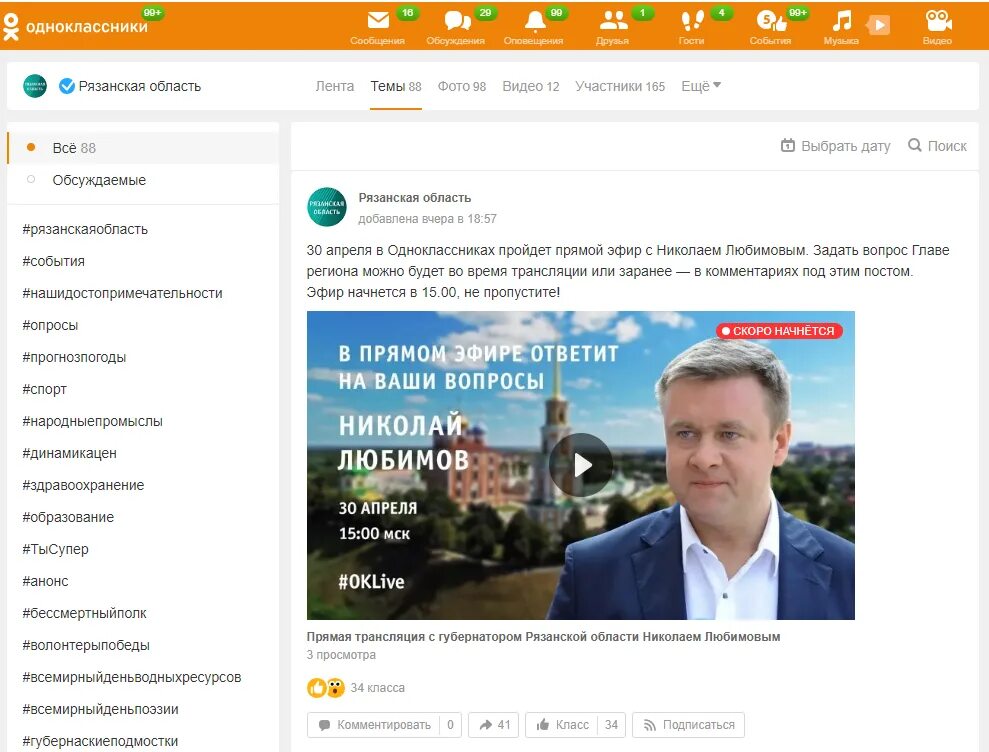Expand the "Ещё" dropdown menu

pos(701,86)
